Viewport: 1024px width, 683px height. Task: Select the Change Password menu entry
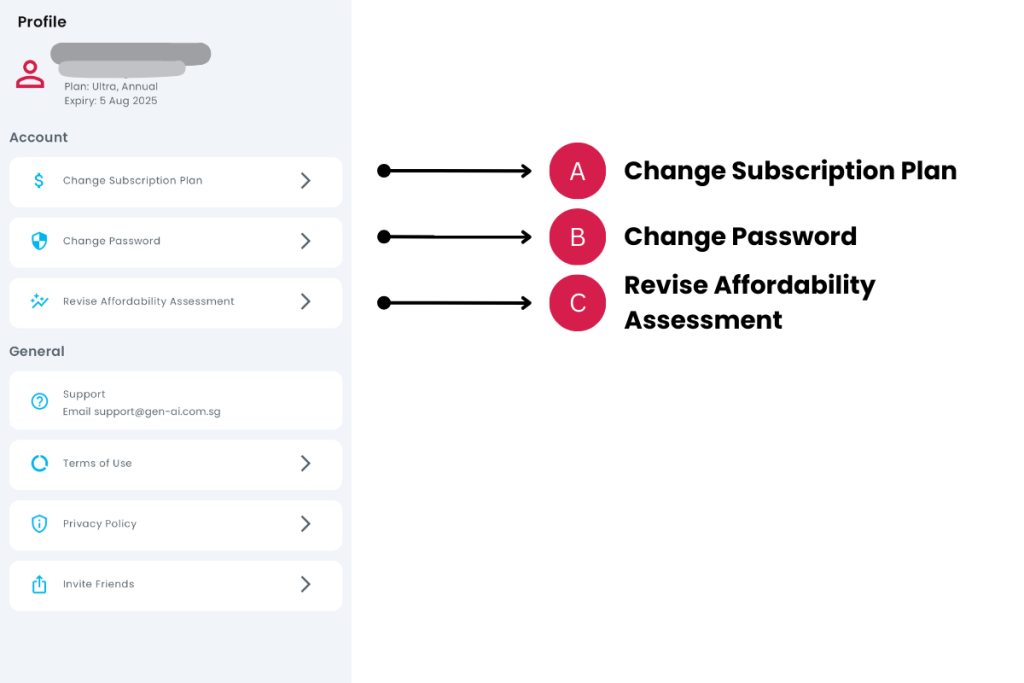point(112,241)
